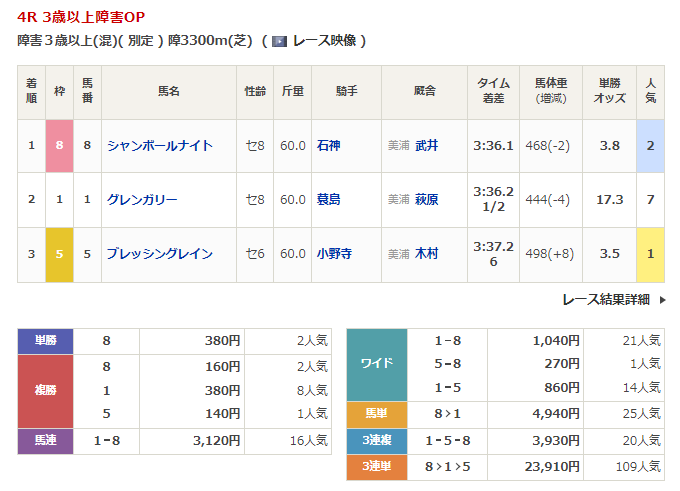Click the 複勝 payout label

coord(46,391)
